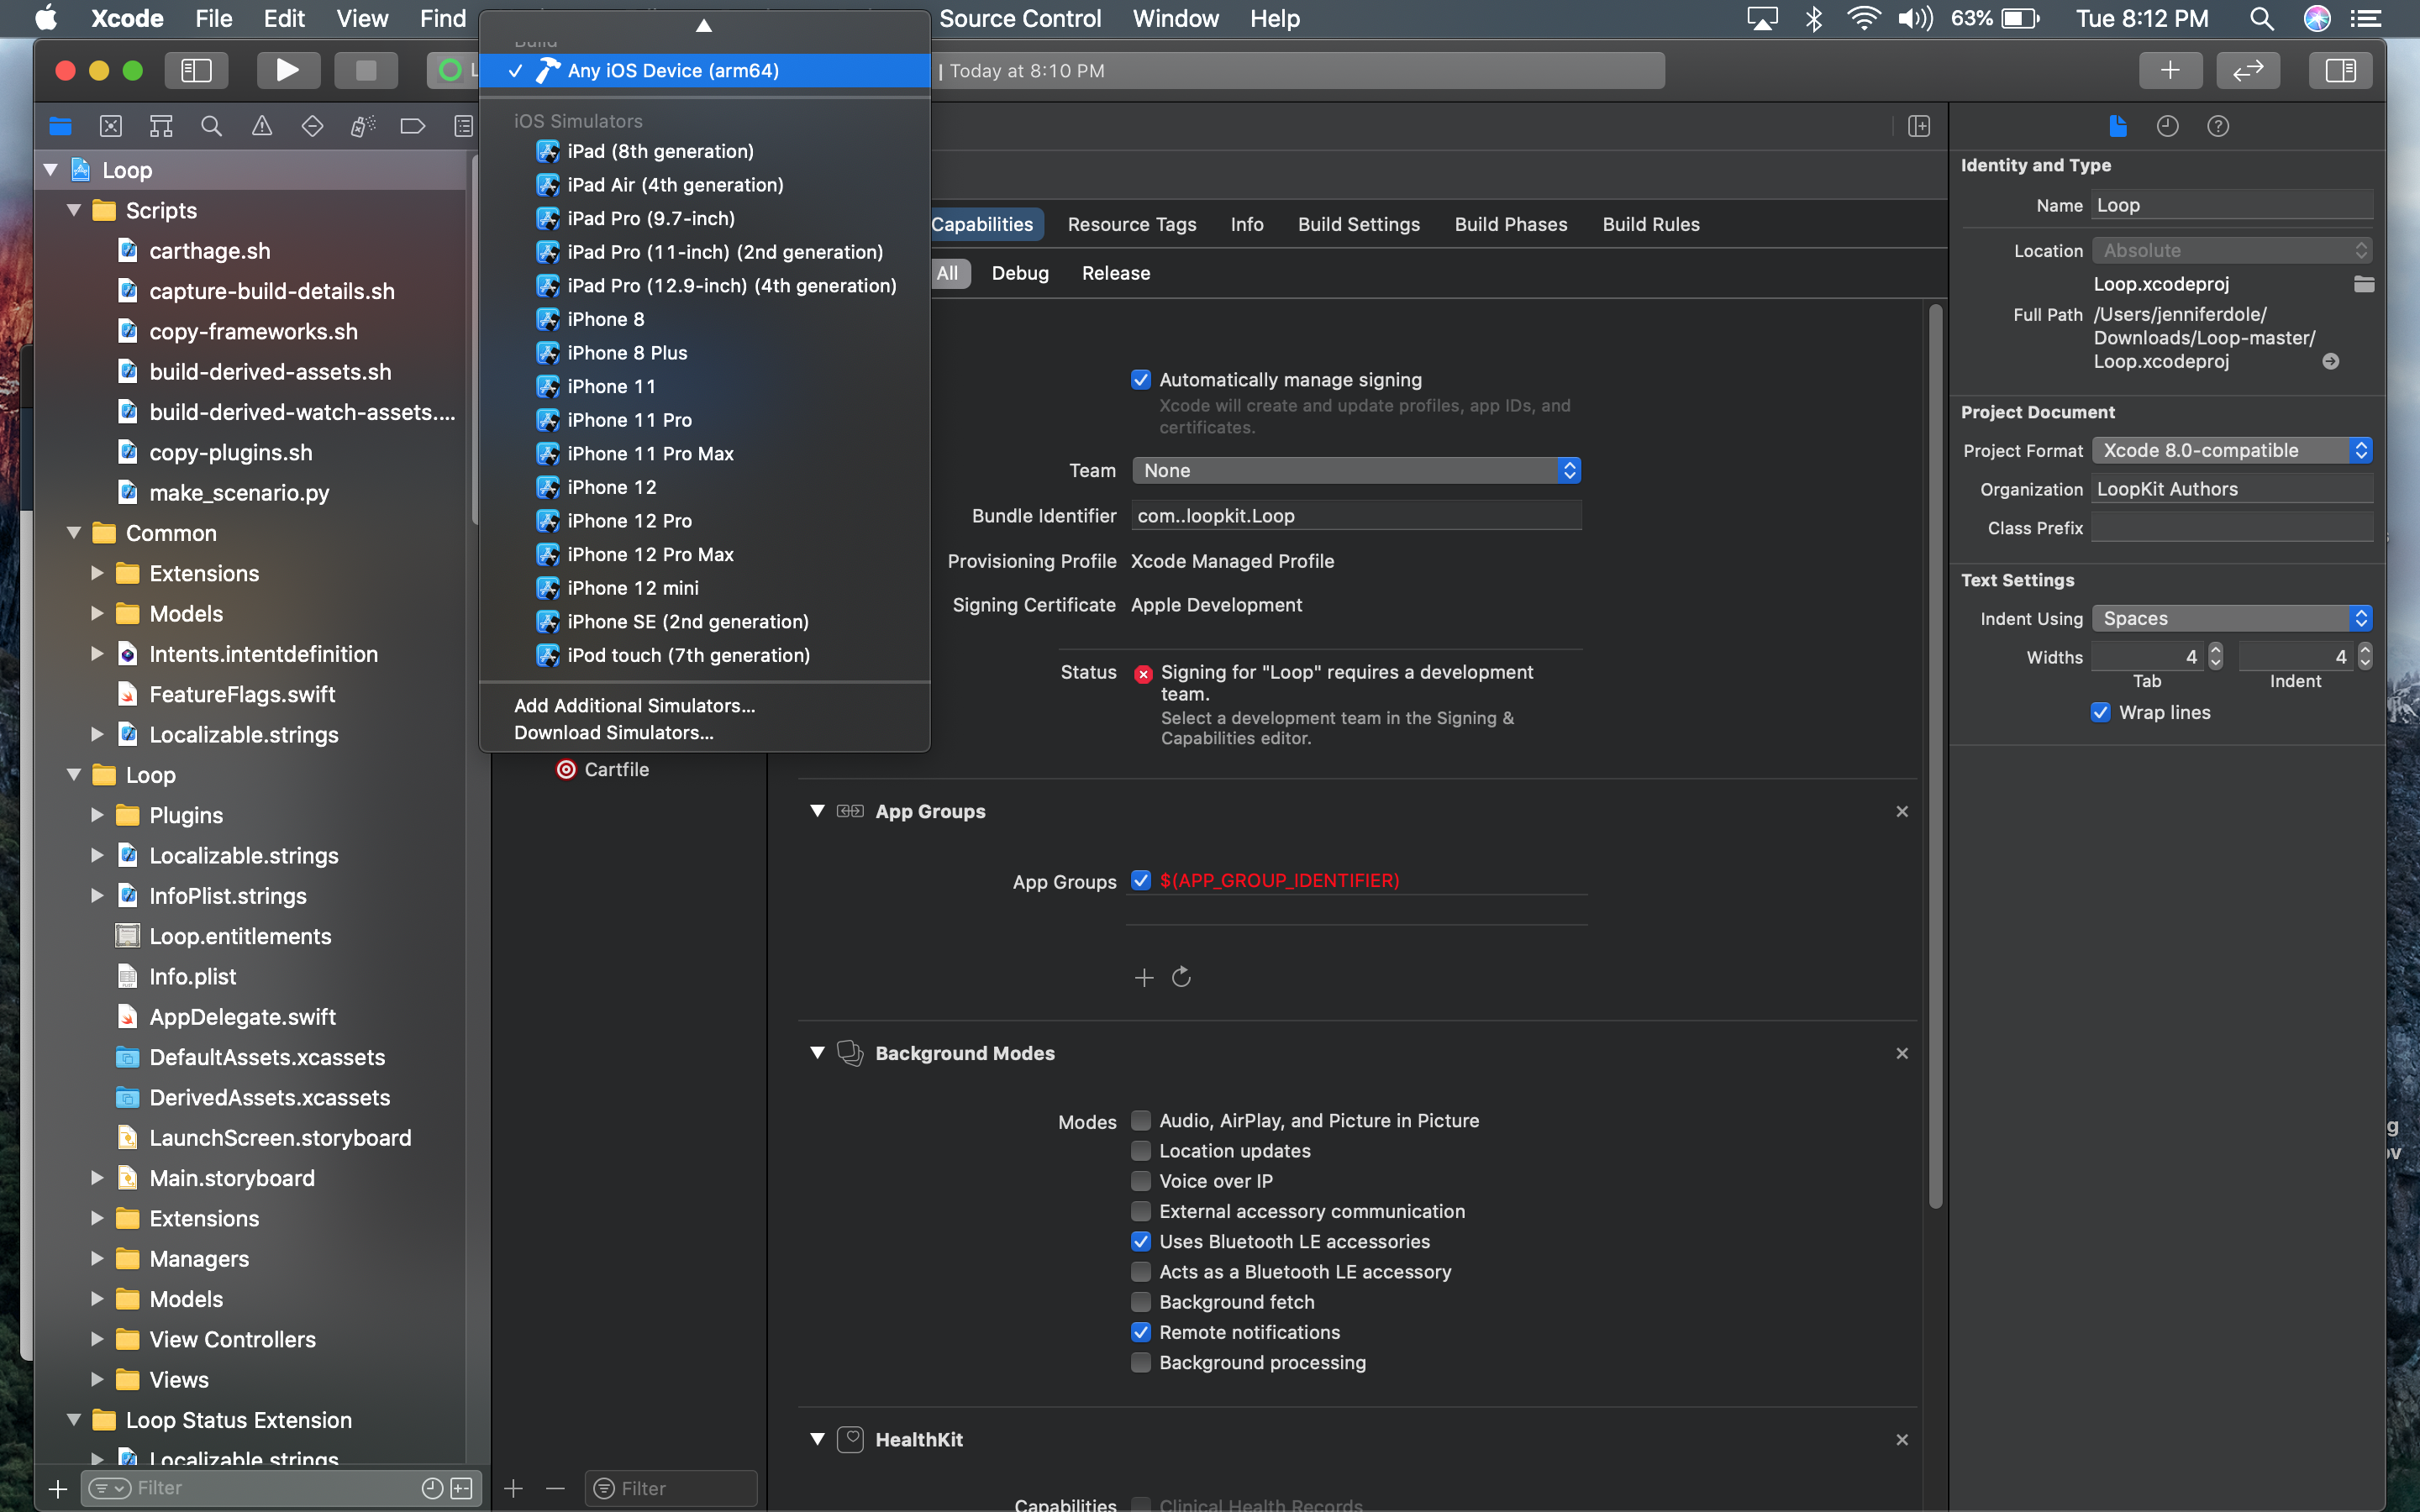Open the Breakpoint navigator icon
2420x1512 pixels.
pyautogui.click(x=413, y=126)
